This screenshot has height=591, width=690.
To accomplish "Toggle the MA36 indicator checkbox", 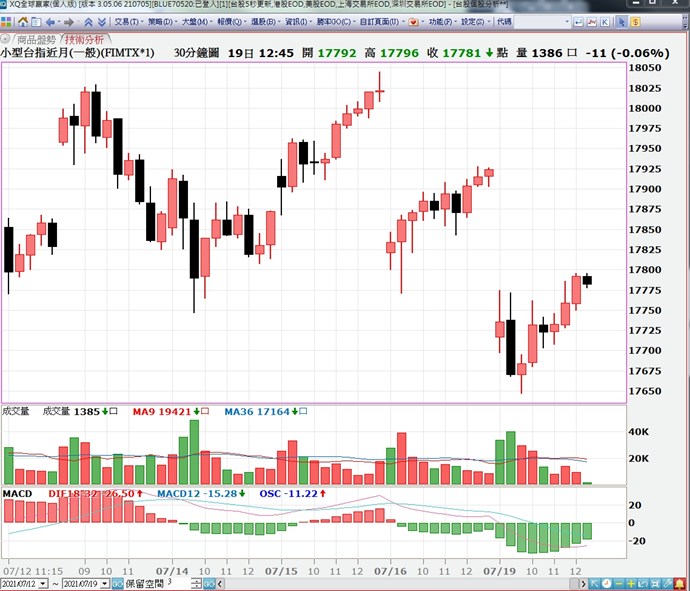I will (303, 411).
